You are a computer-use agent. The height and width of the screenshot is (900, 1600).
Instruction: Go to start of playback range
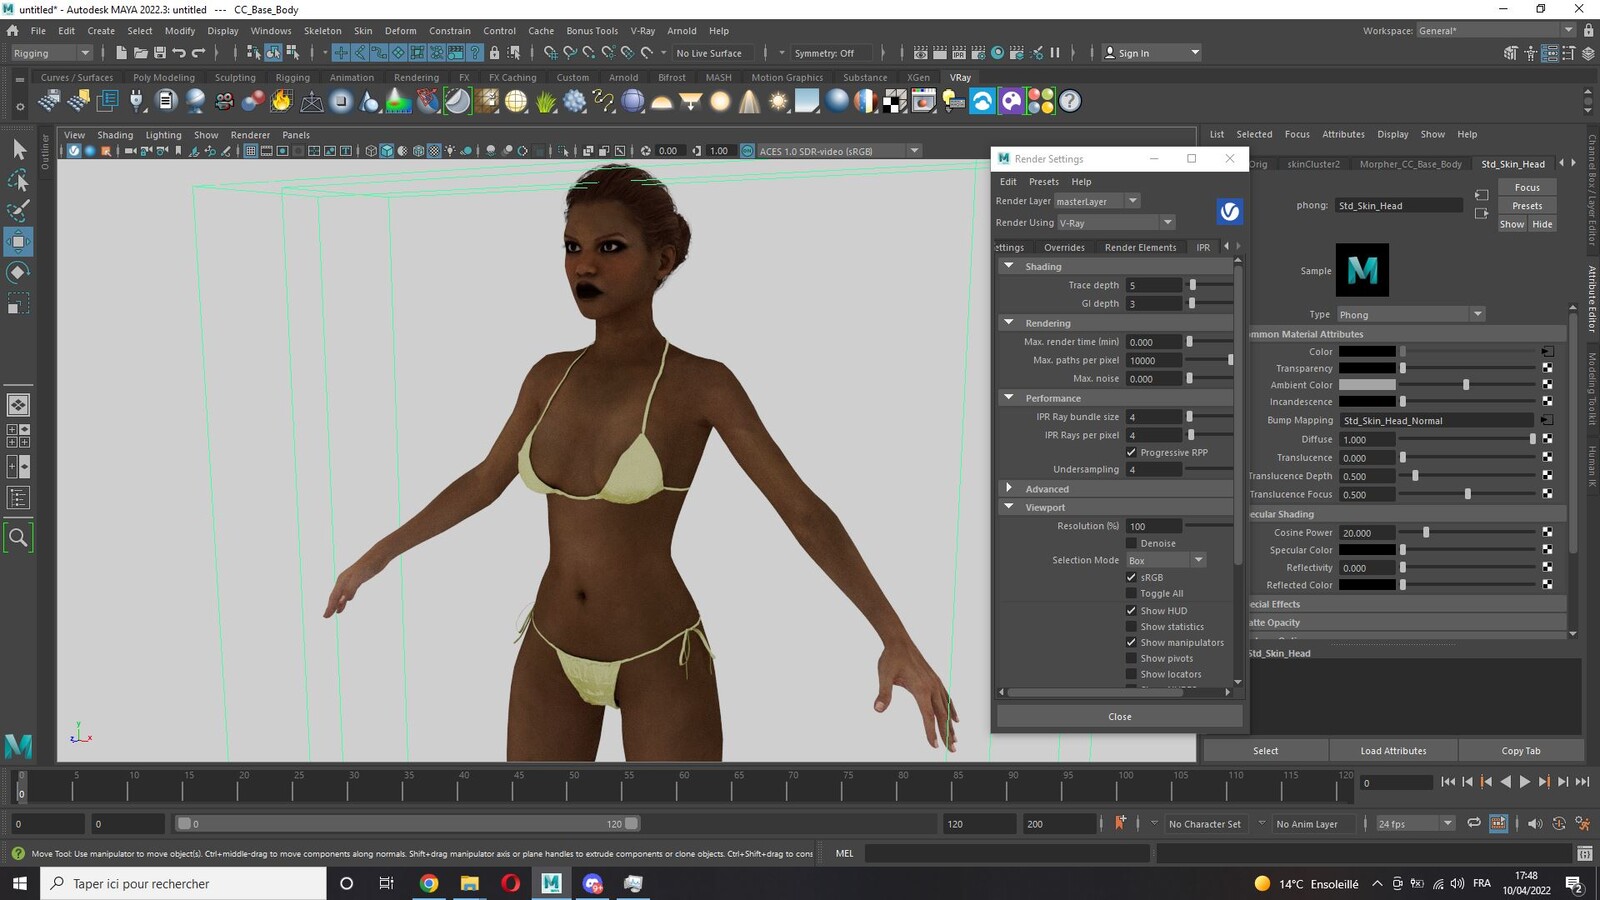point(1448,782)
